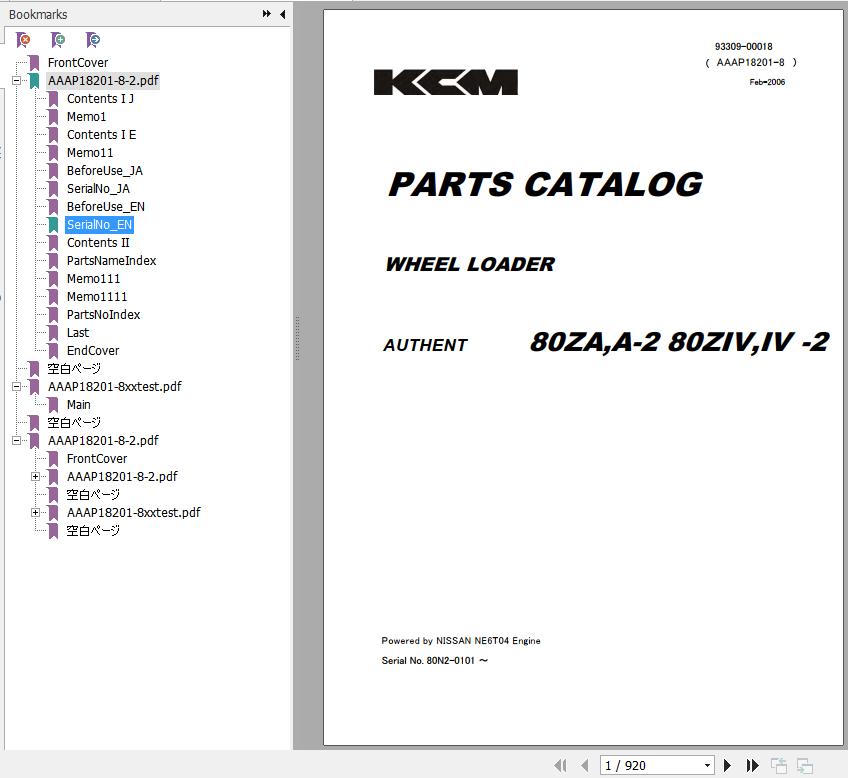Click the gray-highlighted AAAP18201-8-2.pdf bookmark label

(103, 81)
